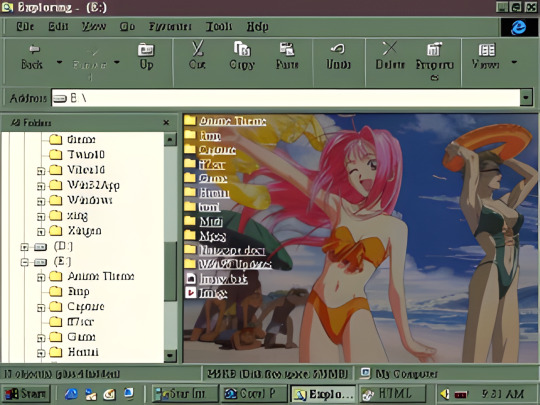
Task: Expand the Windows folder in tree
Action: (x=41, y=201)
